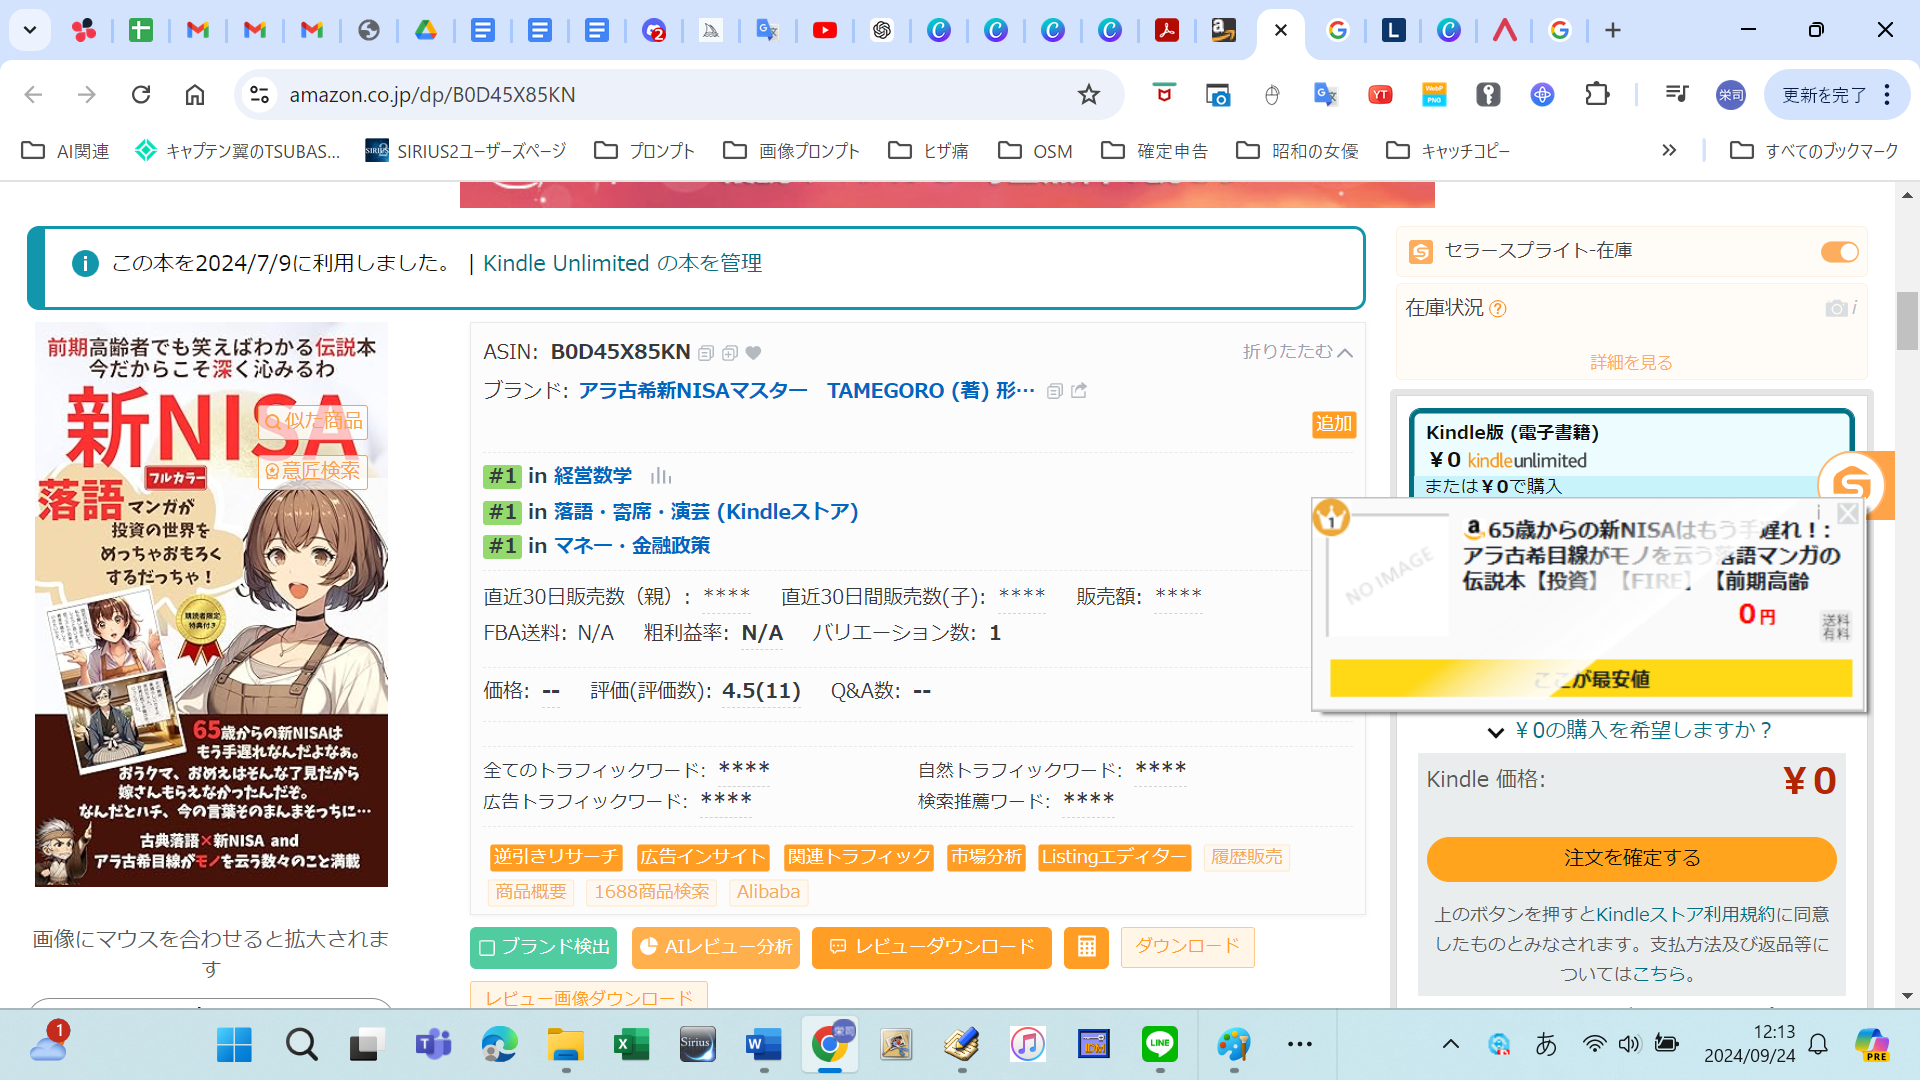This screenshot has height=1080, width=1920.
Task: Open the 落語・寄席・演芸 category link
Action: click(x=706, y=512)
